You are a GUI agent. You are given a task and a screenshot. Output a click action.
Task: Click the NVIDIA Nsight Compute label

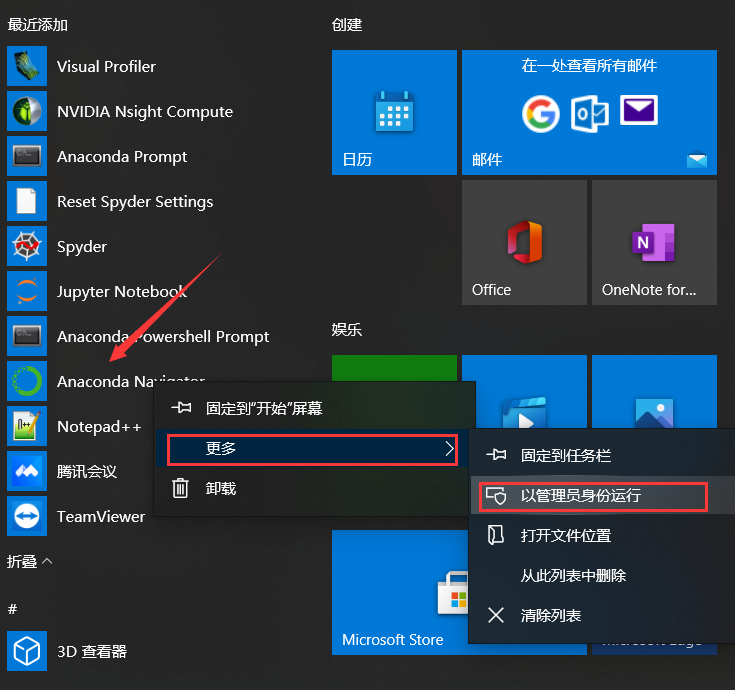click(x=145, y=112)
